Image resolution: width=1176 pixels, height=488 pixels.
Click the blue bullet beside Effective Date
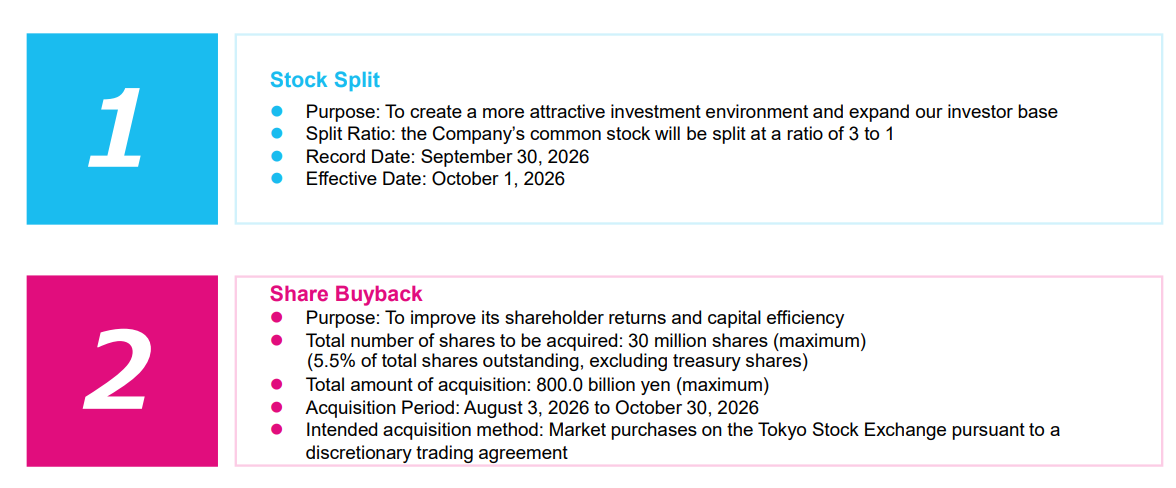(x=276, y=178)
